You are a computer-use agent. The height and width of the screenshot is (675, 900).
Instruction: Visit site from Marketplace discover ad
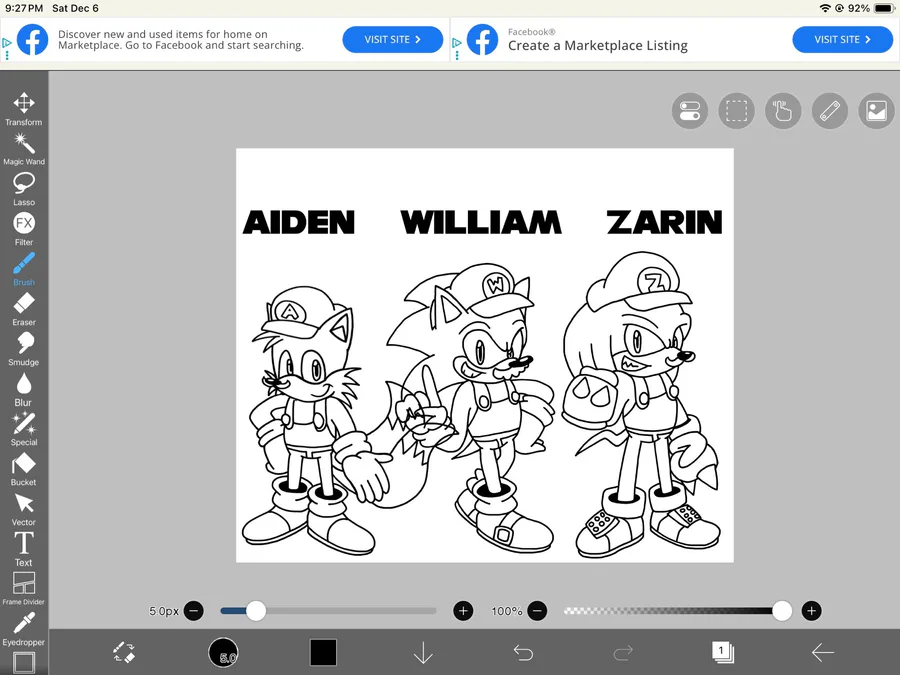pos(393,40)
